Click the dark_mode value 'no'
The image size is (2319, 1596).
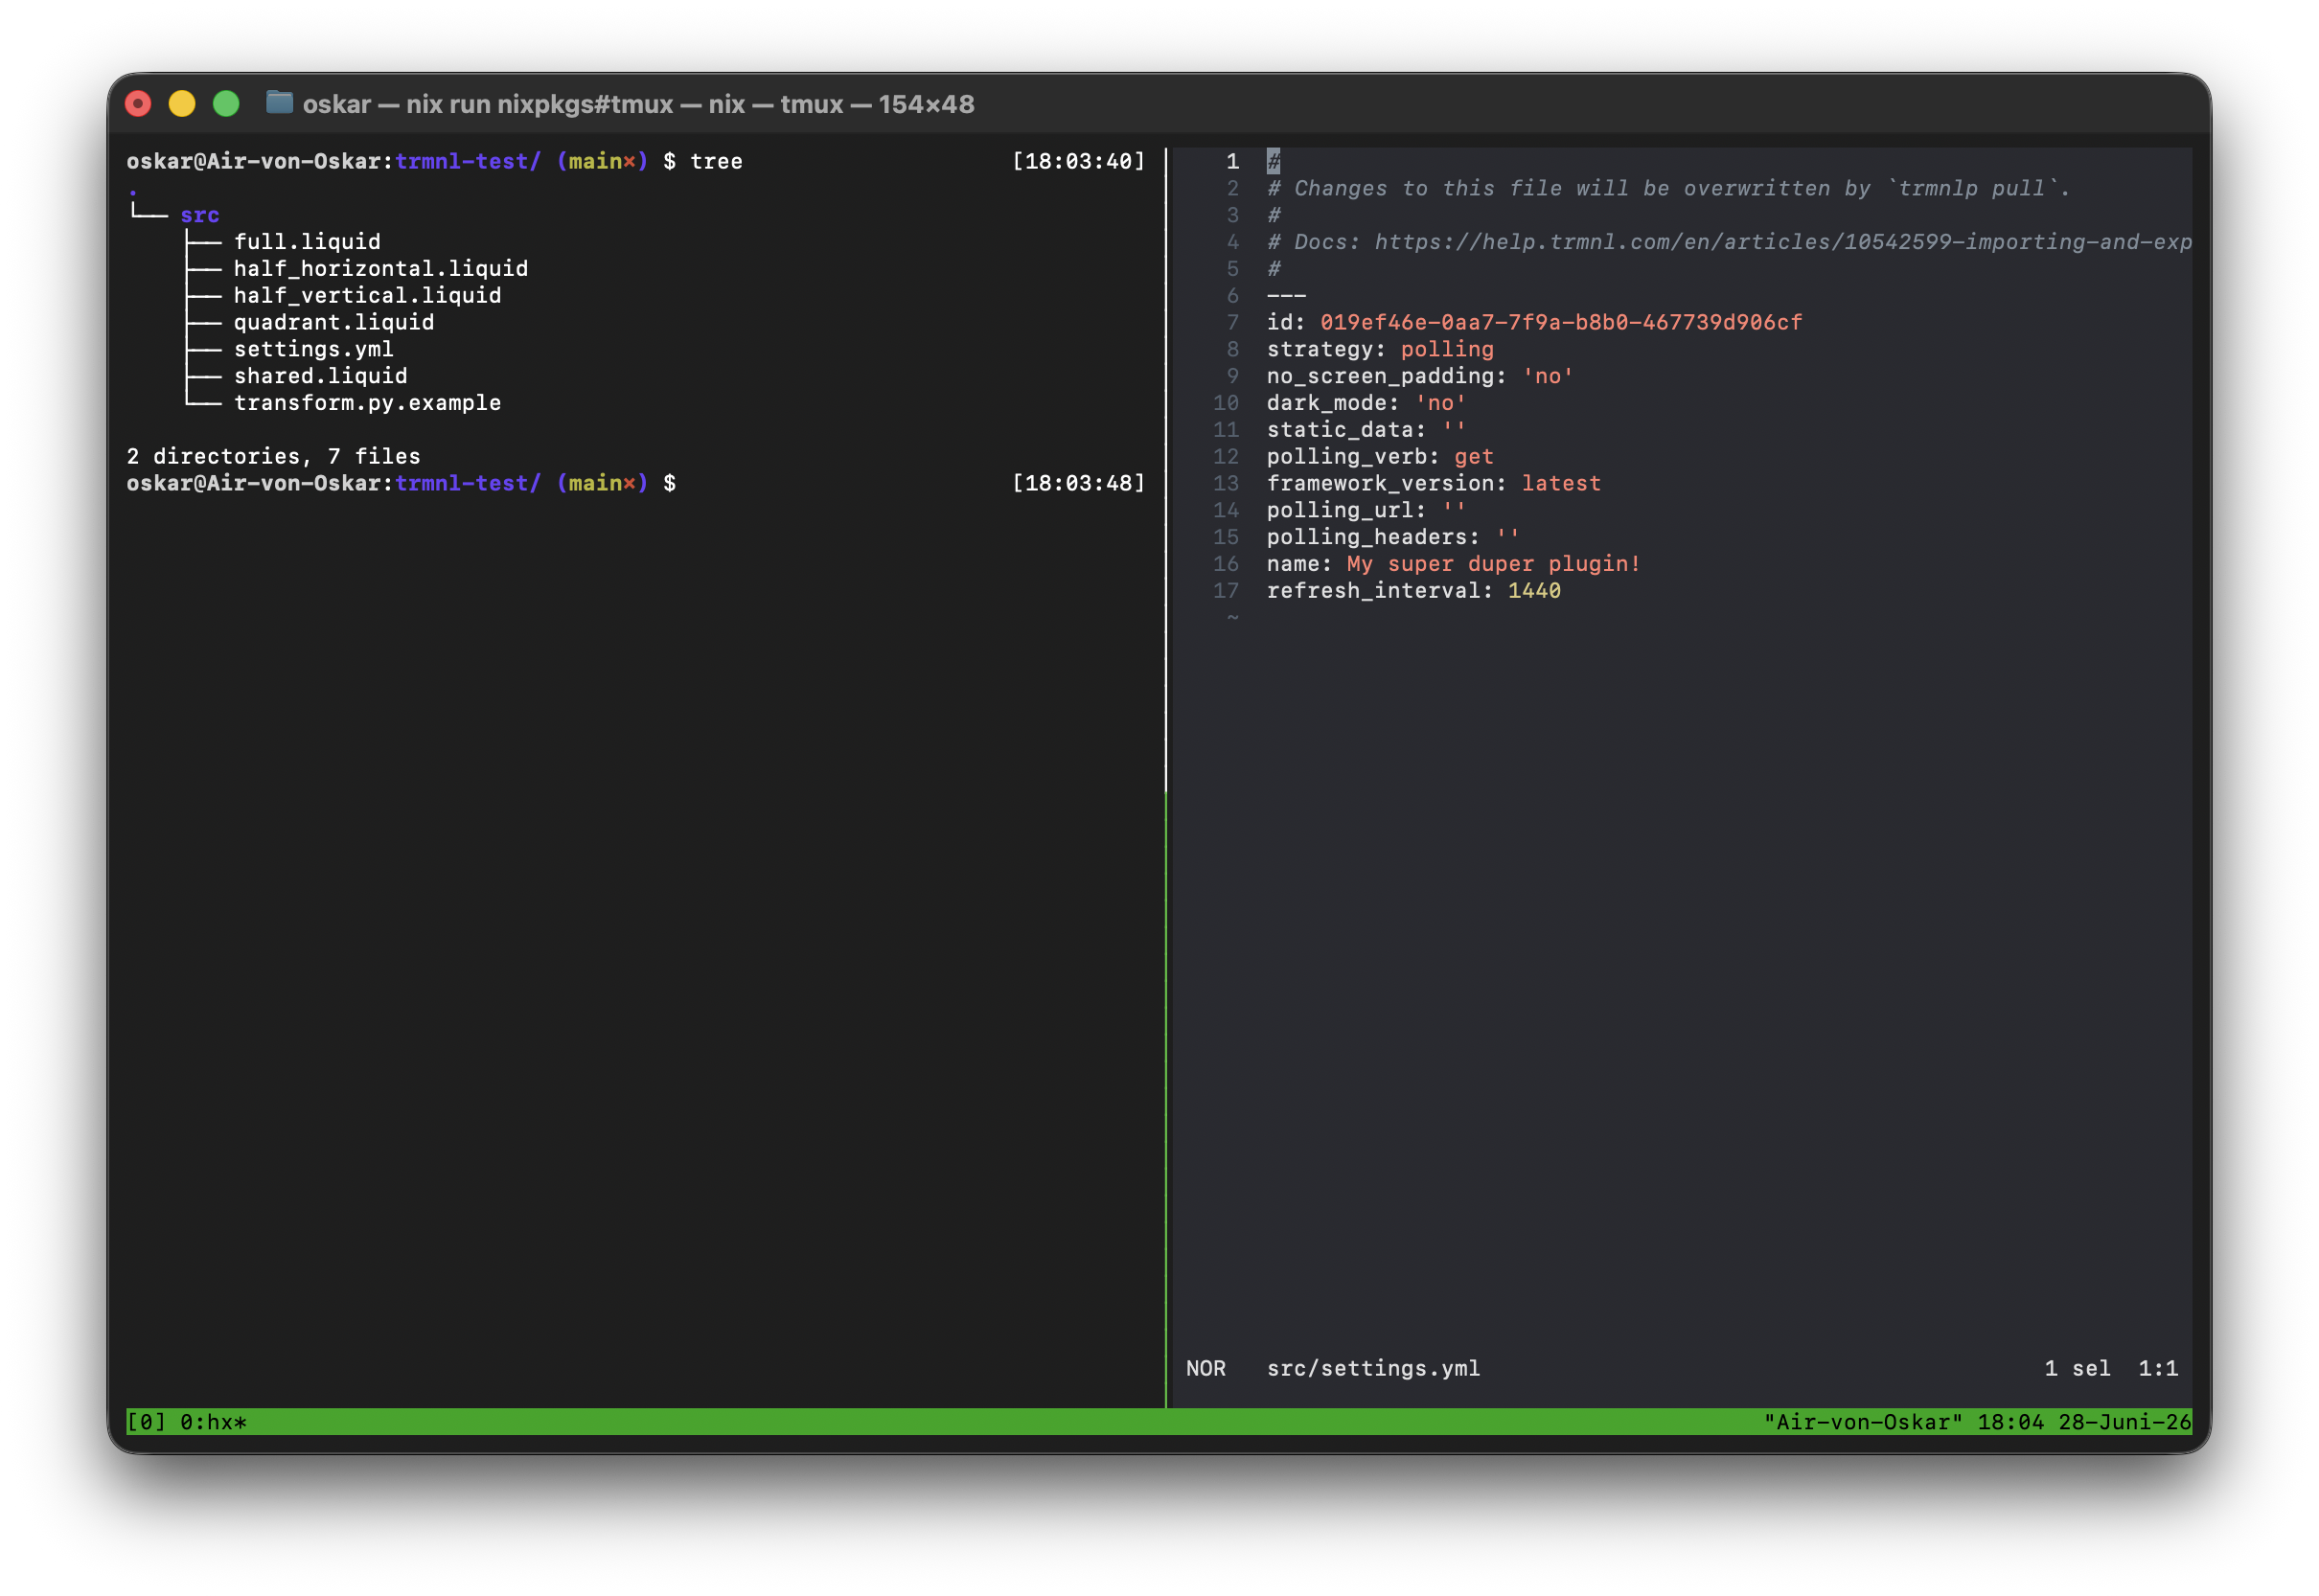click(1440, 403)
